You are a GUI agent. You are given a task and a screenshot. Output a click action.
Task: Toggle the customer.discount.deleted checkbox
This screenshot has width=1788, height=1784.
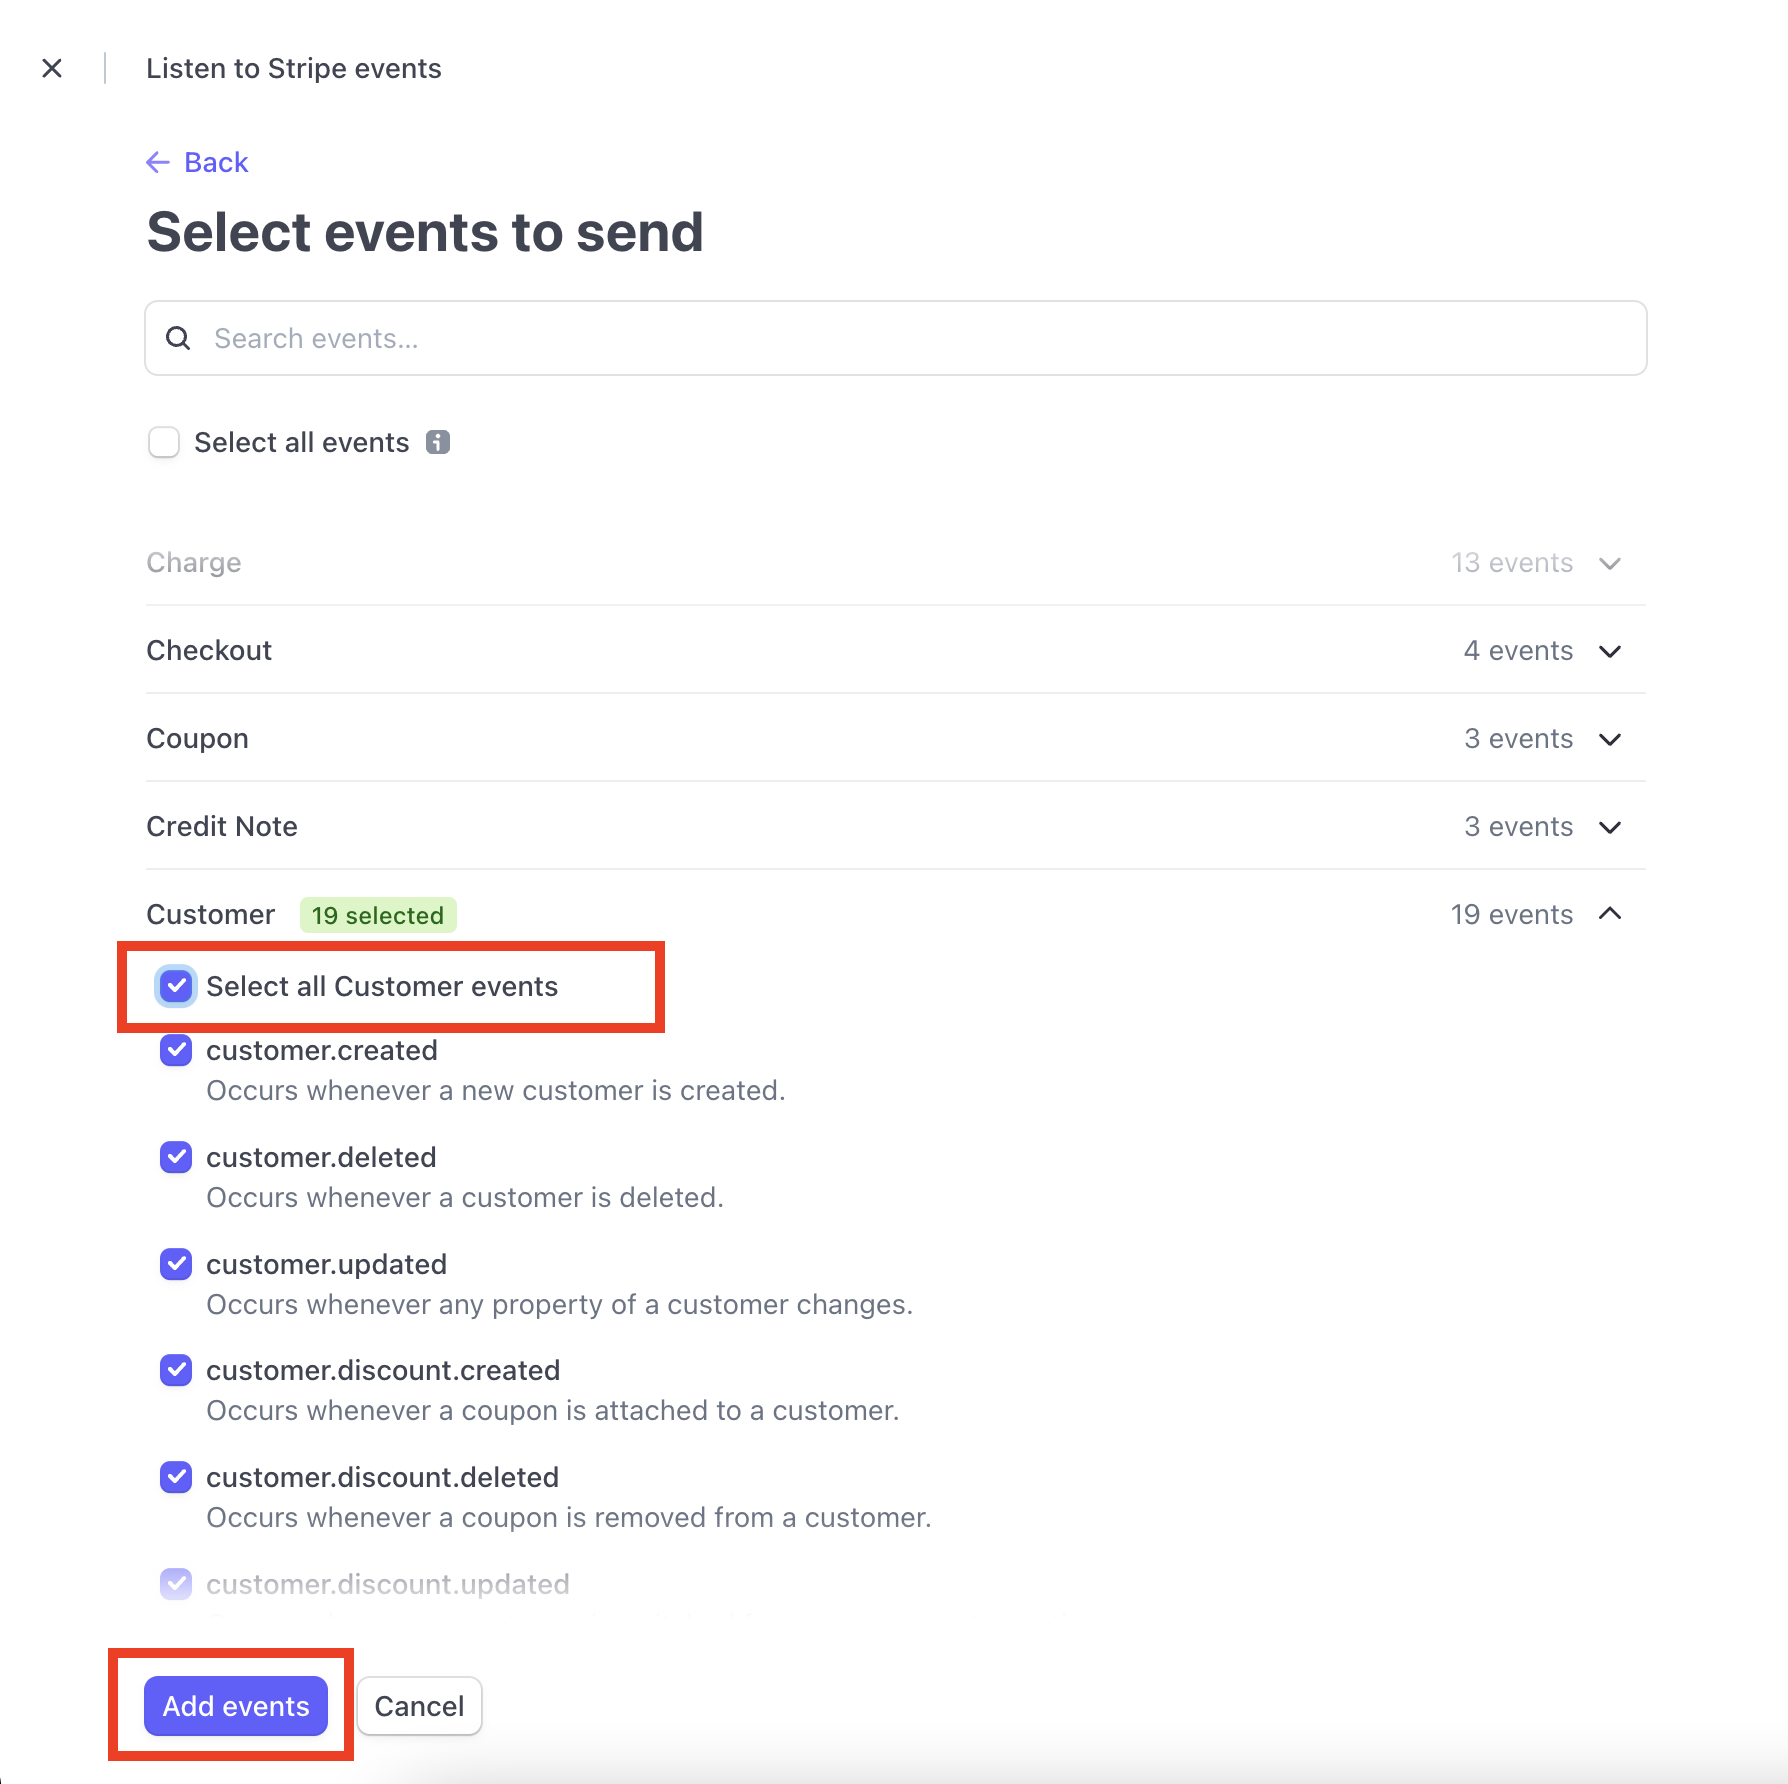pyautogui.click(x=175, y=1477)
